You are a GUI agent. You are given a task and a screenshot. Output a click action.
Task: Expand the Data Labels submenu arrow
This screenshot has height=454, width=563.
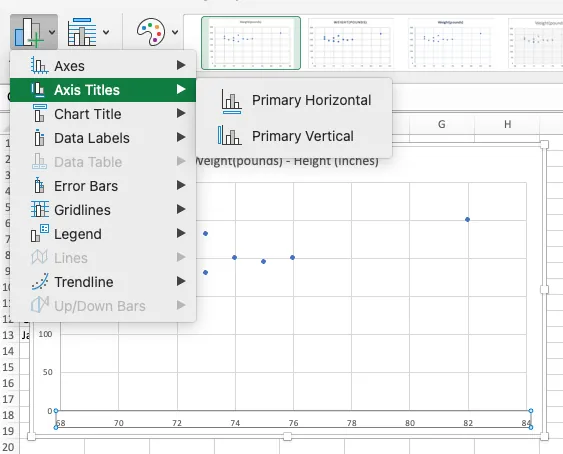181,137
